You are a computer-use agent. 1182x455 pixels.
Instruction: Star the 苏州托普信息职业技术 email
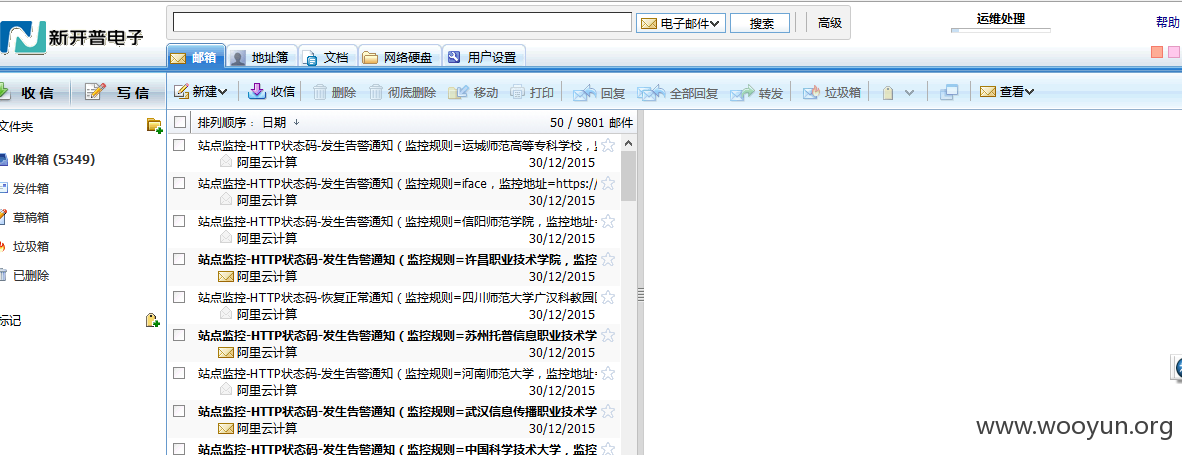point(608,335)
